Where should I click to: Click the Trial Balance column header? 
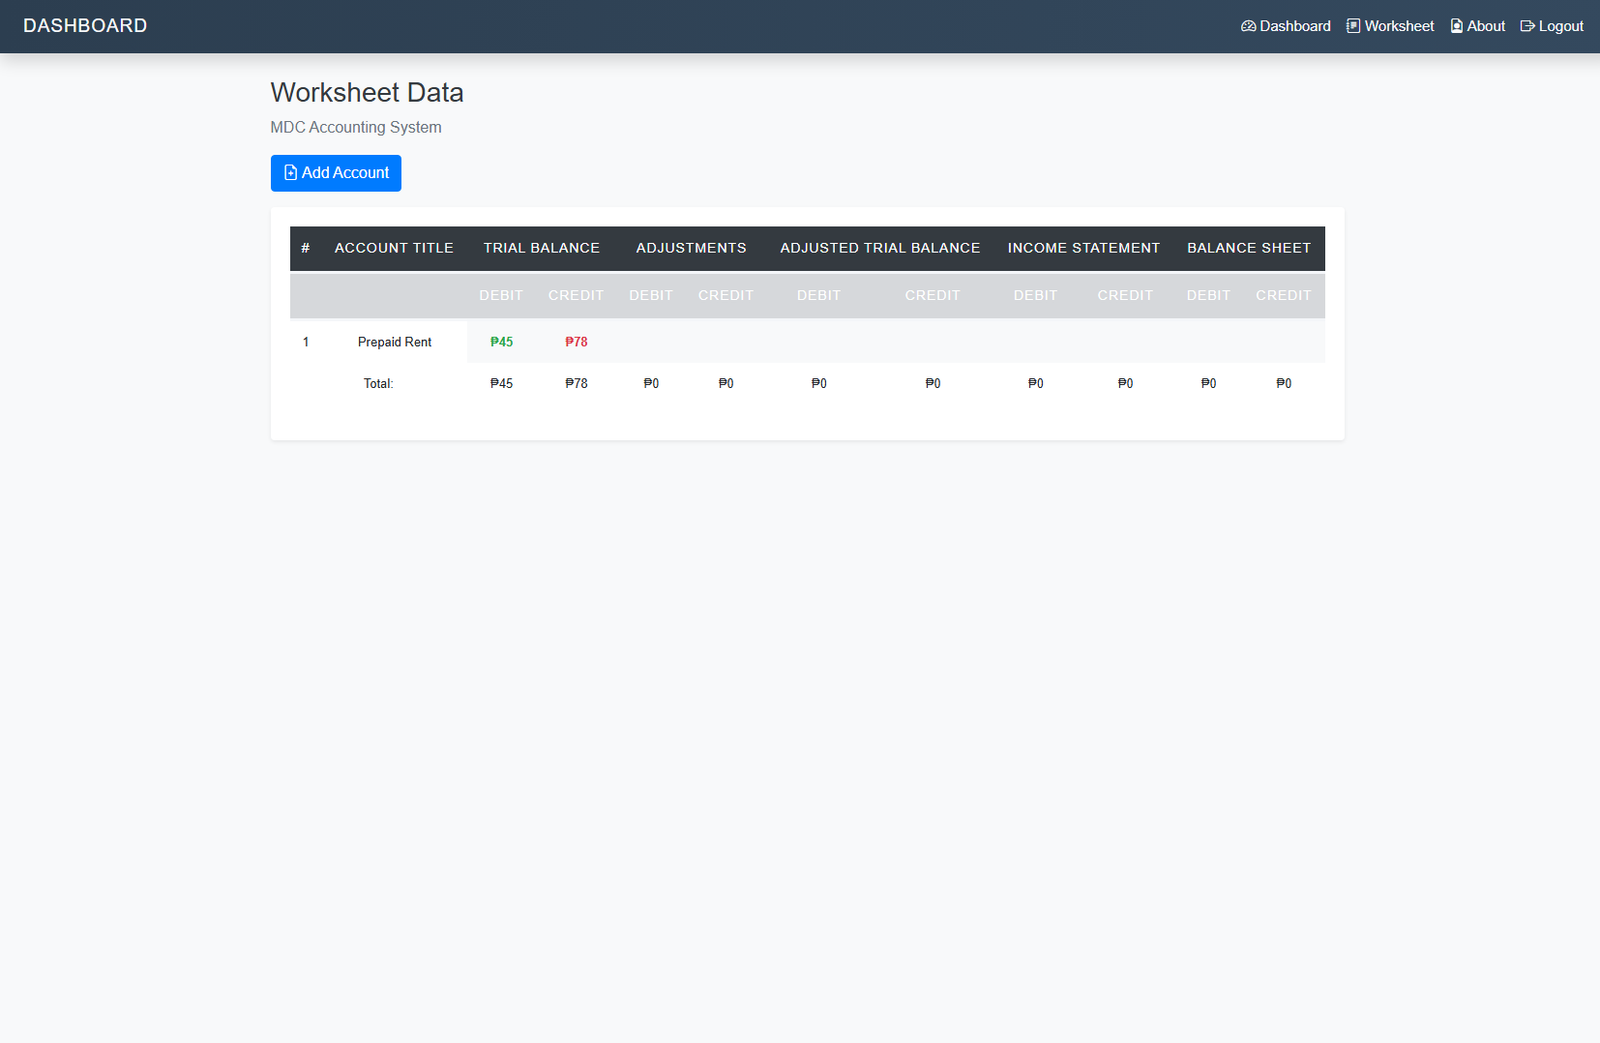[541, 248]
